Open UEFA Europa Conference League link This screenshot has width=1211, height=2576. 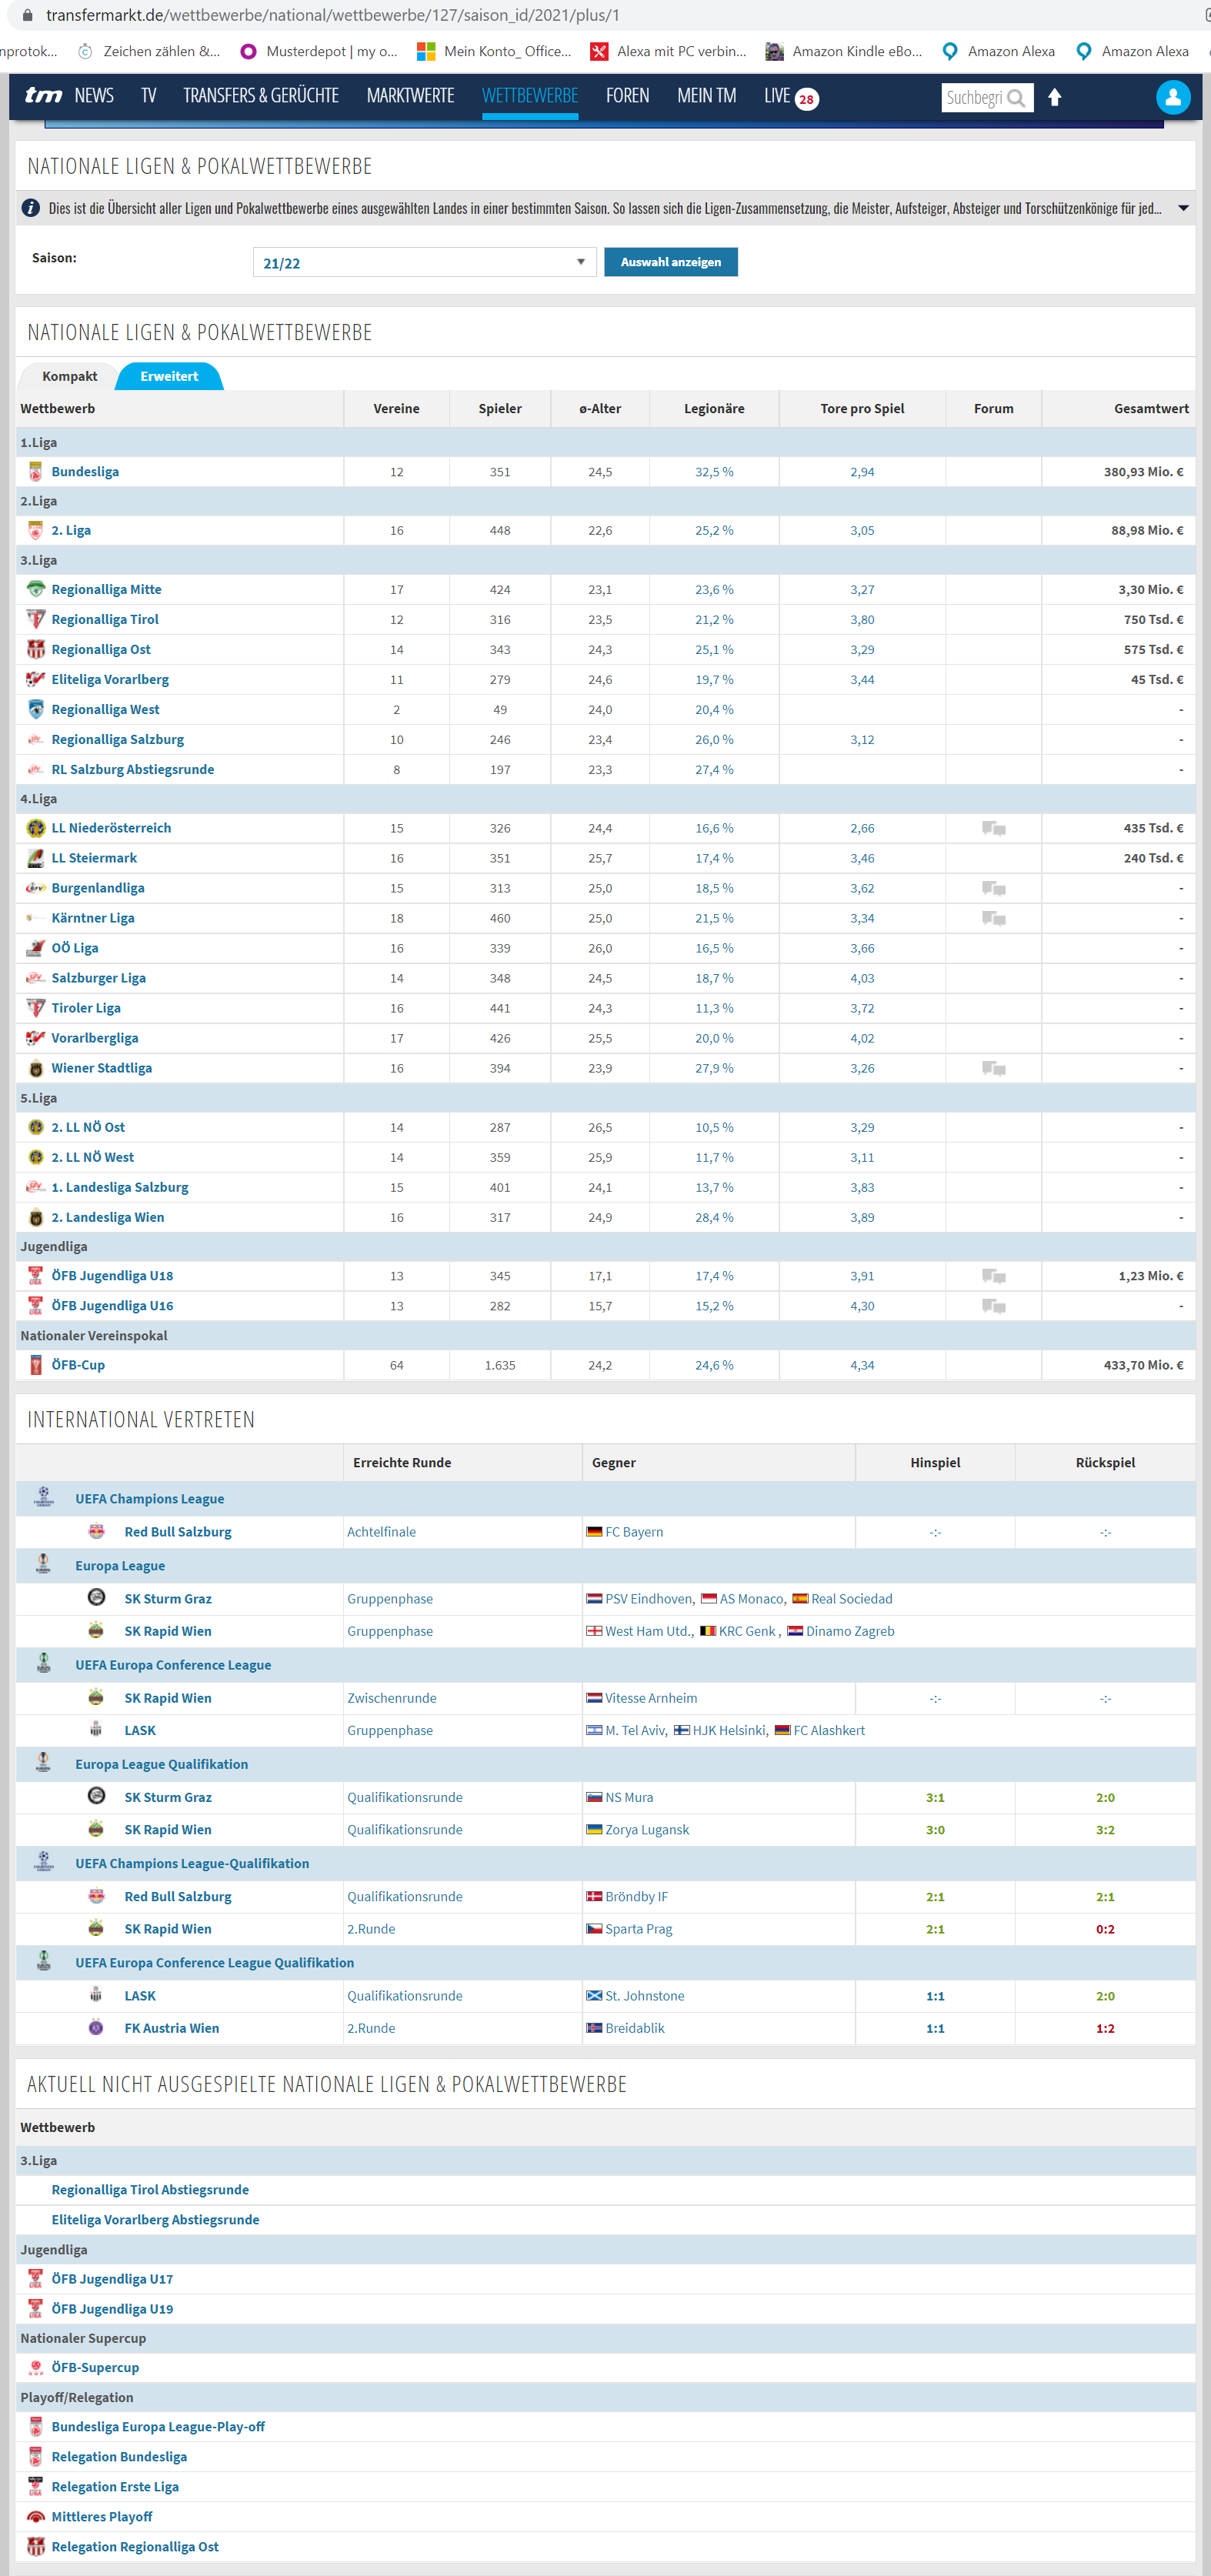tap(173, 1665)
